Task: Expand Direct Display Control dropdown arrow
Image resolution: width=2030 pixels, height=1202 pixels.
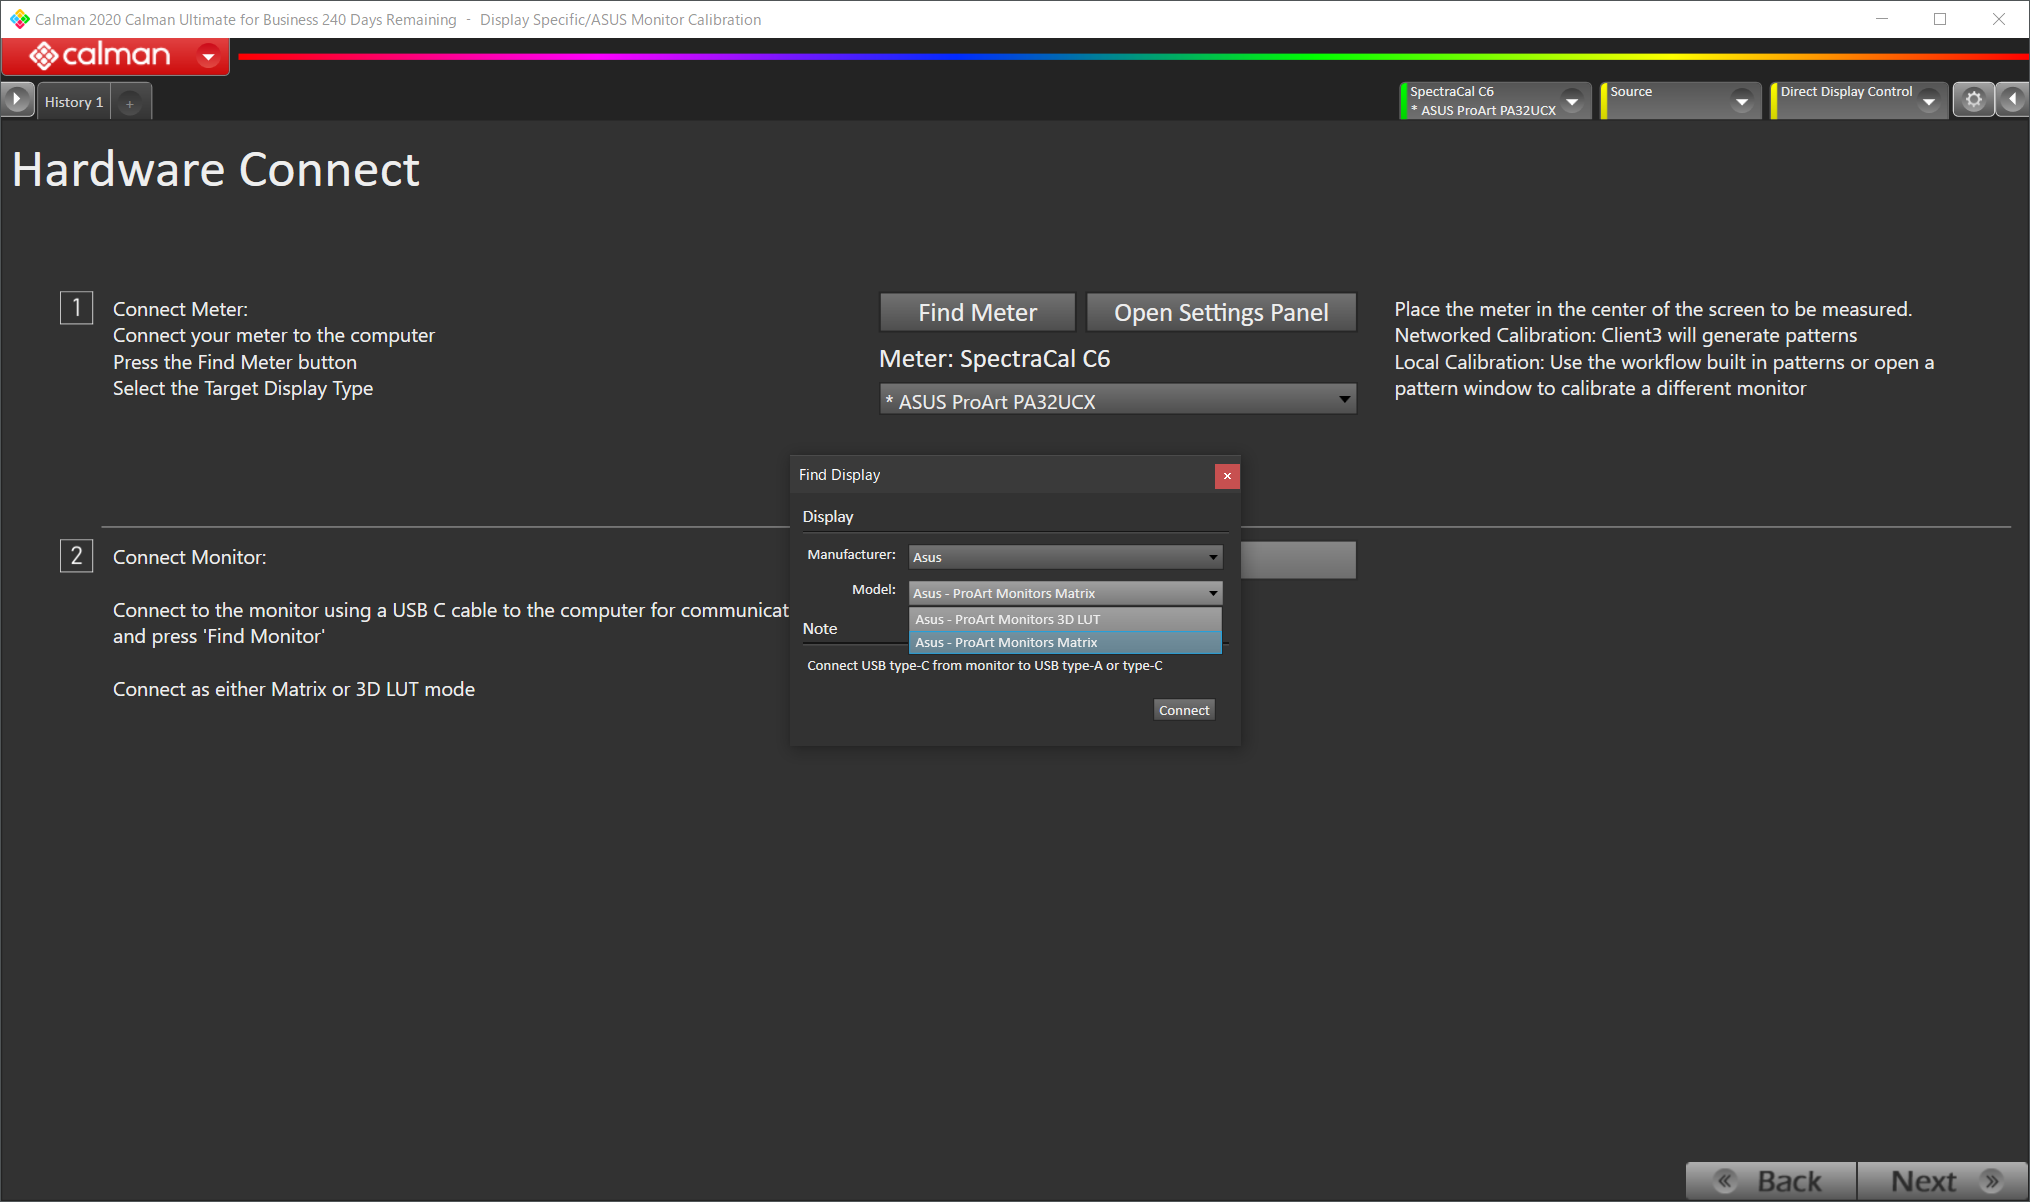Action: 1929,101
